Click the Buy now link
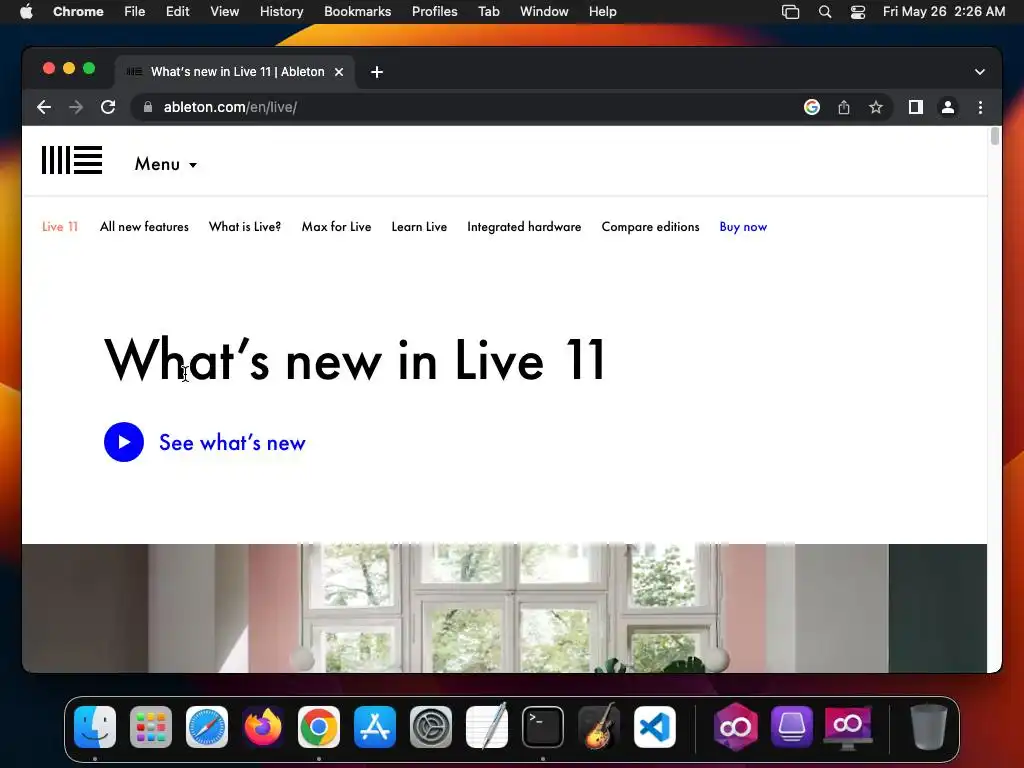This screenshot has width=1024, height=768. click(x=743, y=227)
